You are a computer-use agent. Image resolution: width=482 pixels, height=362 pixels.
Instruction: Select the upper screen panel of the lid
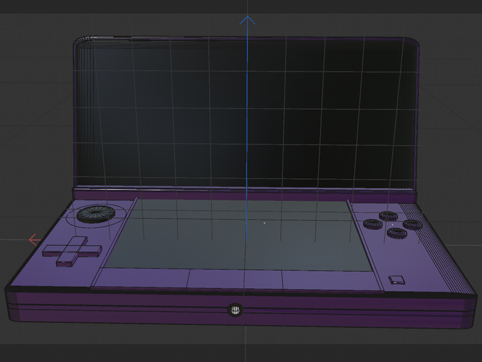[x=246, y=113]
